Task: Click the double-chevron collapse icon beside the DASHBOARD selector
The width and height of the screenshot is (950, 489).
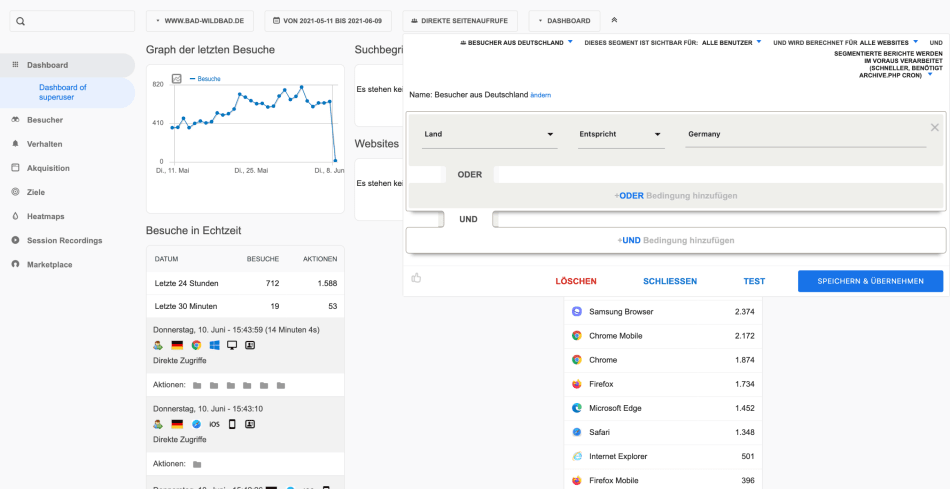Action: pyautogui.click(x=614, y=20)
